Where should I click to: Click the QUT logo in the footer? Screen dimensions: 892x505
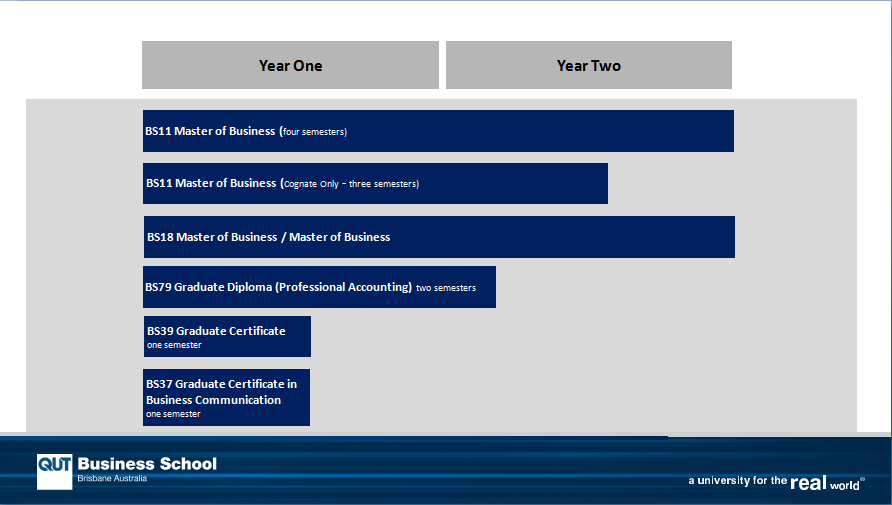[54, 471]
